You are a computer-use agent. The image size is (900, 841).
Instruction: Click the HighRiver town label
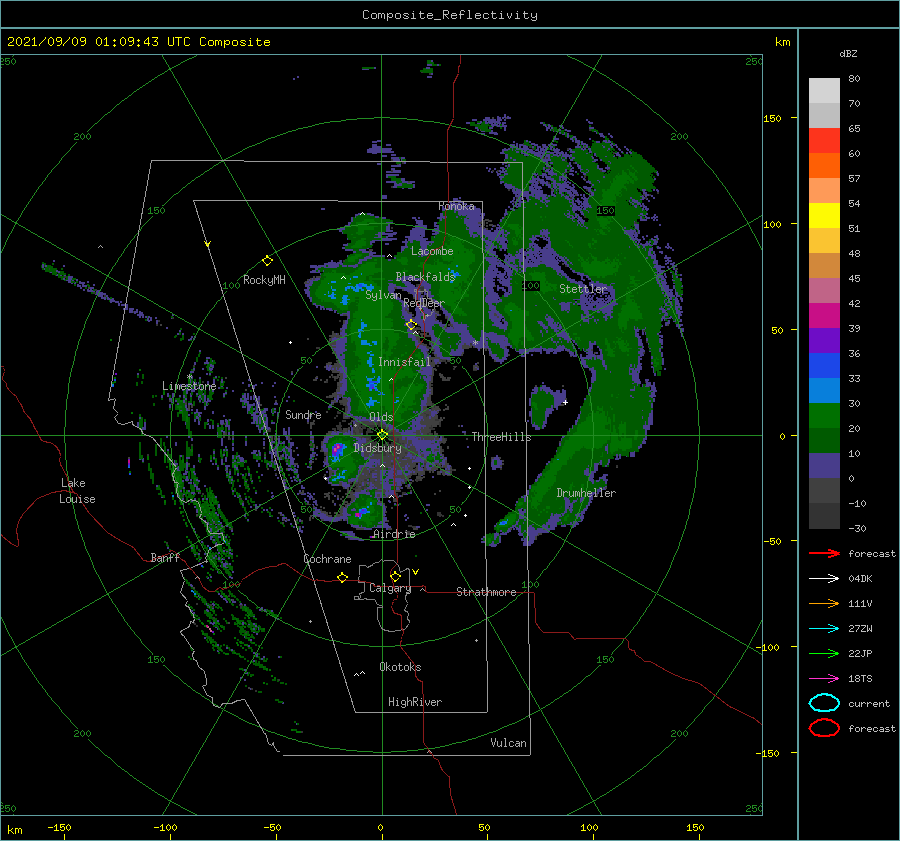(x=415, y=702)
